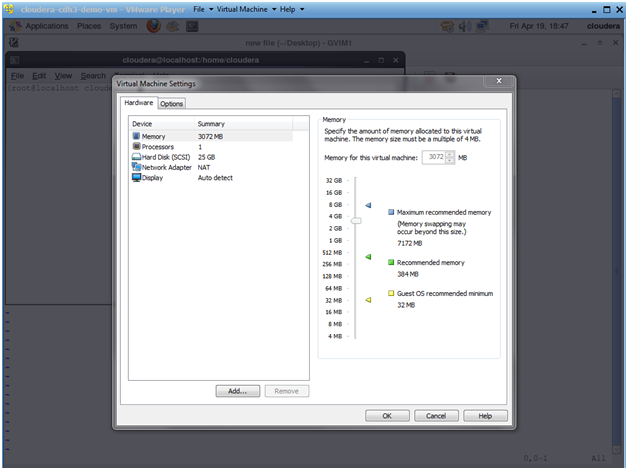Open the terminal's File menu

click(17, 76)
